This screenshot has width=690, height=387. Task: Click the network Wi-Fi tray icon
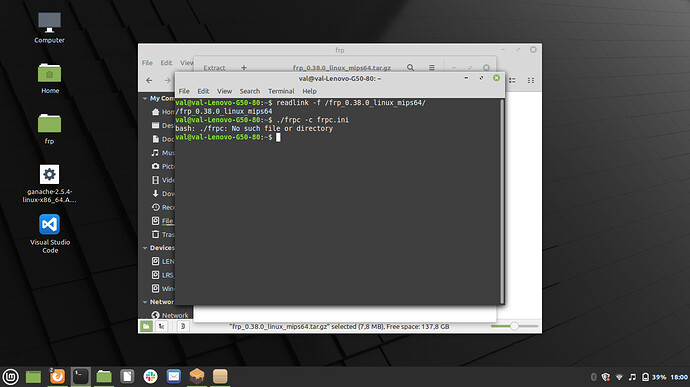click(x=619, y=377)
